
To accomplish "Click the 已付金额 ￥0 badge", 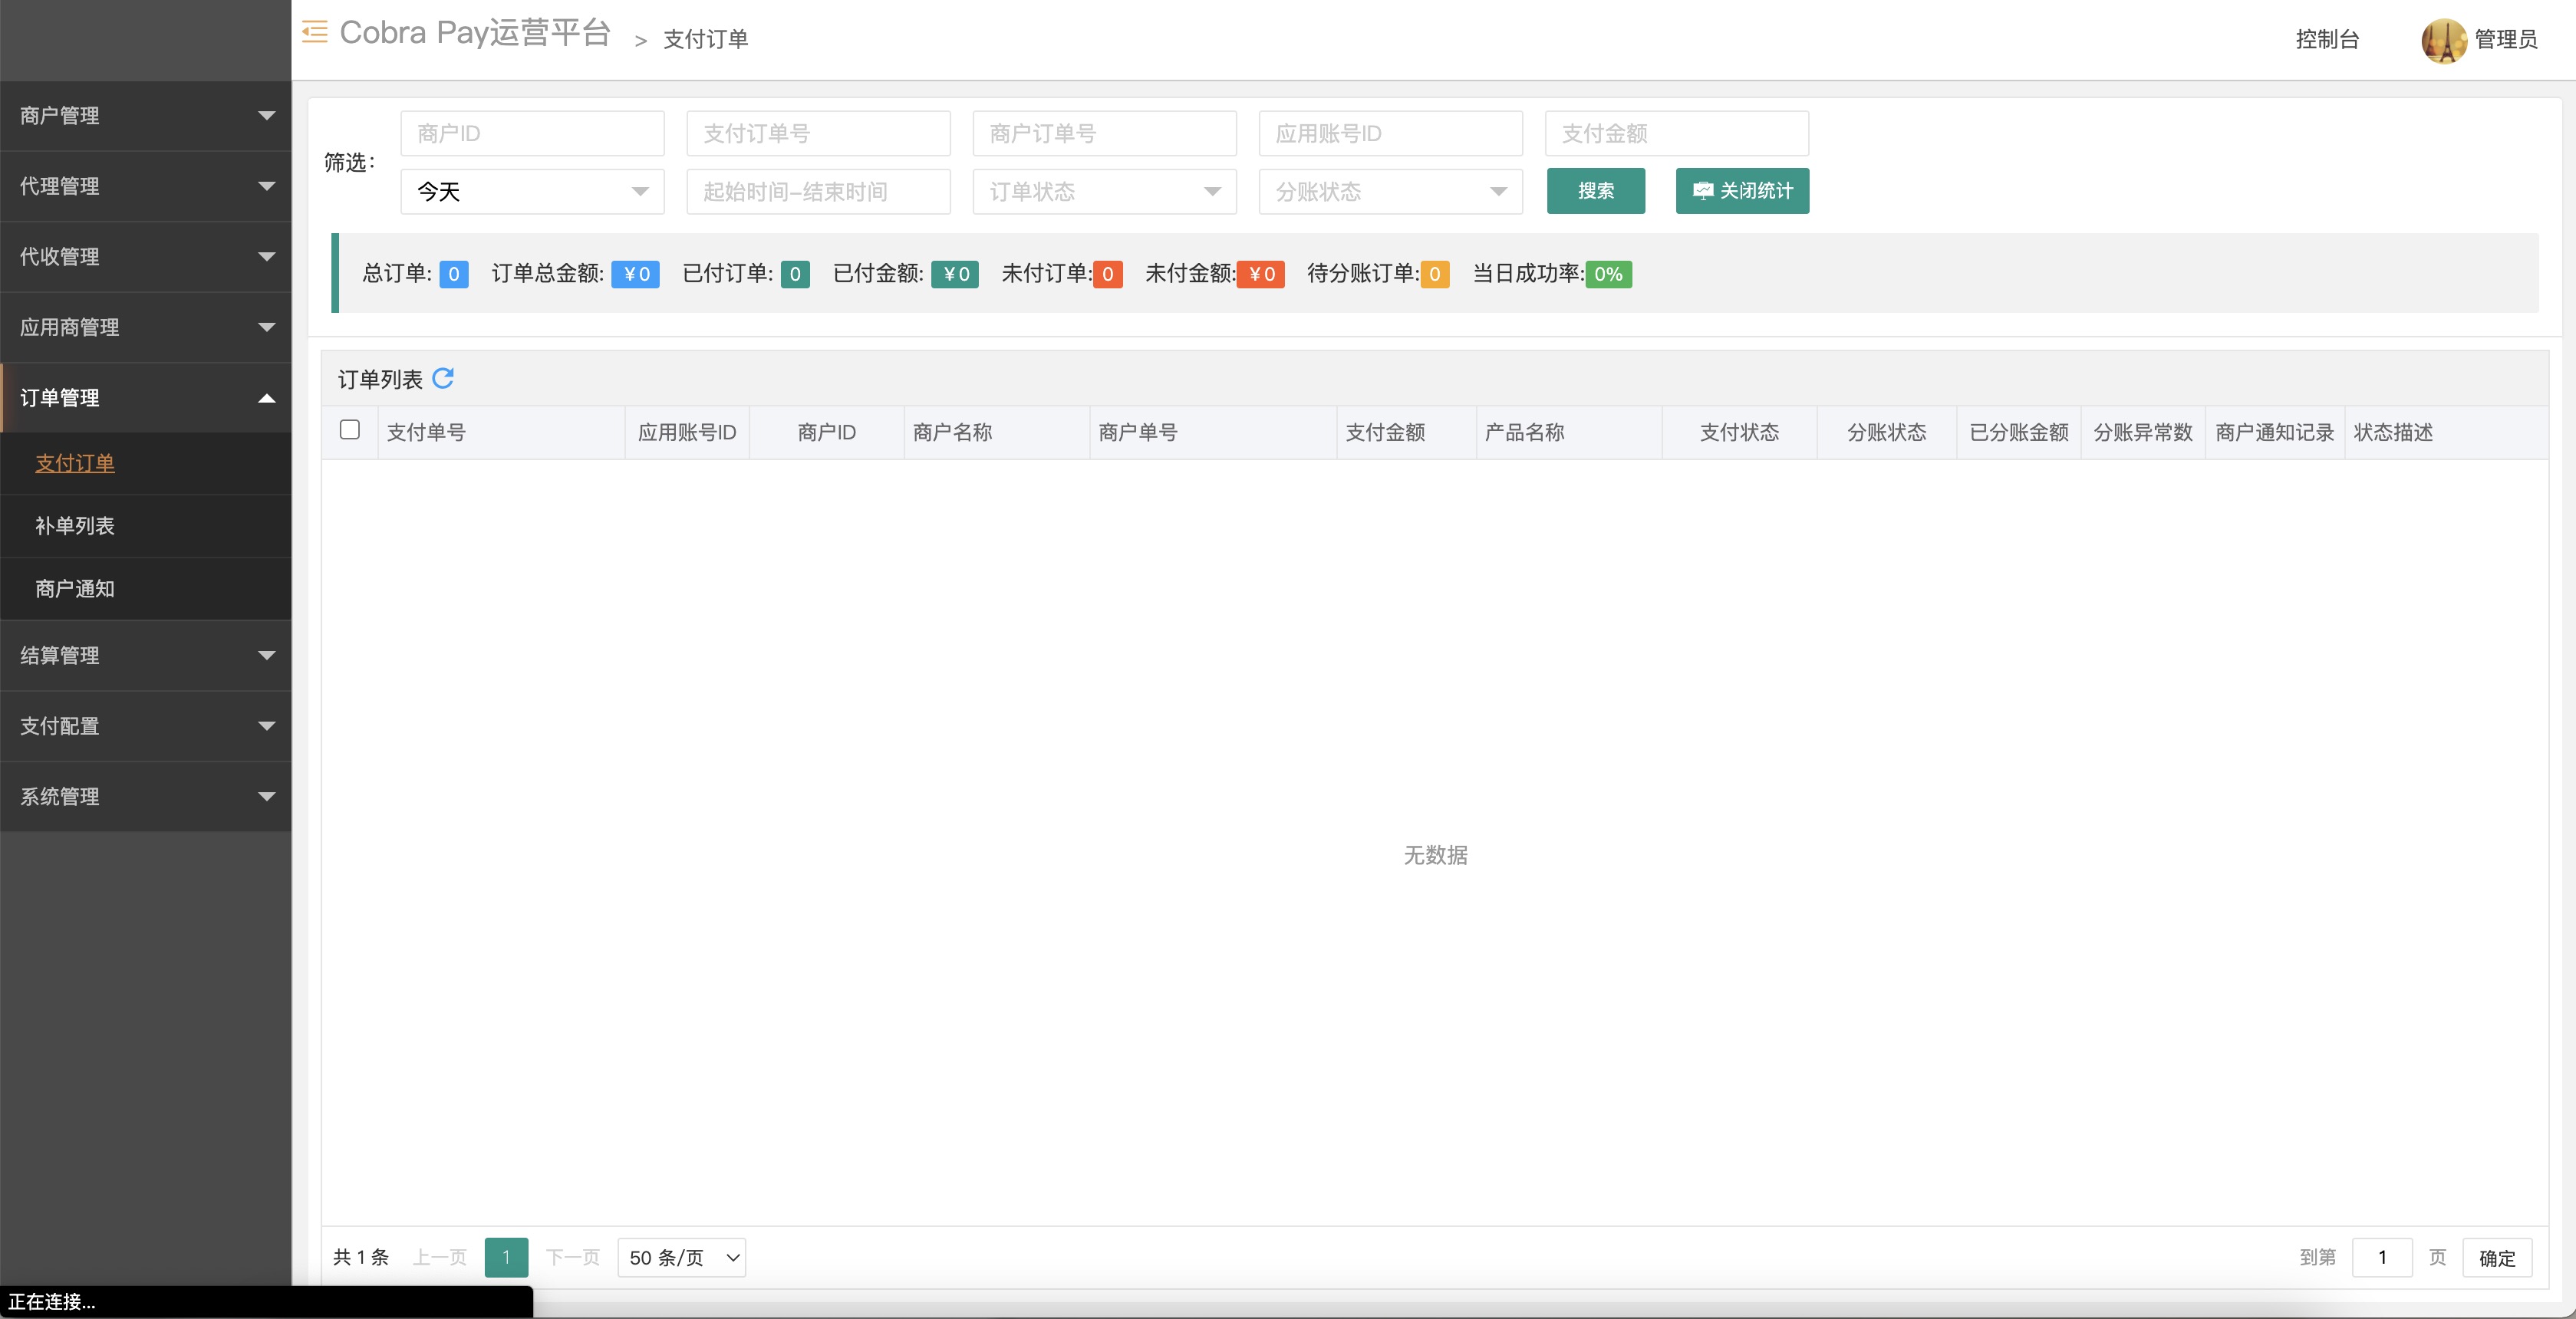I will [955, 274].
